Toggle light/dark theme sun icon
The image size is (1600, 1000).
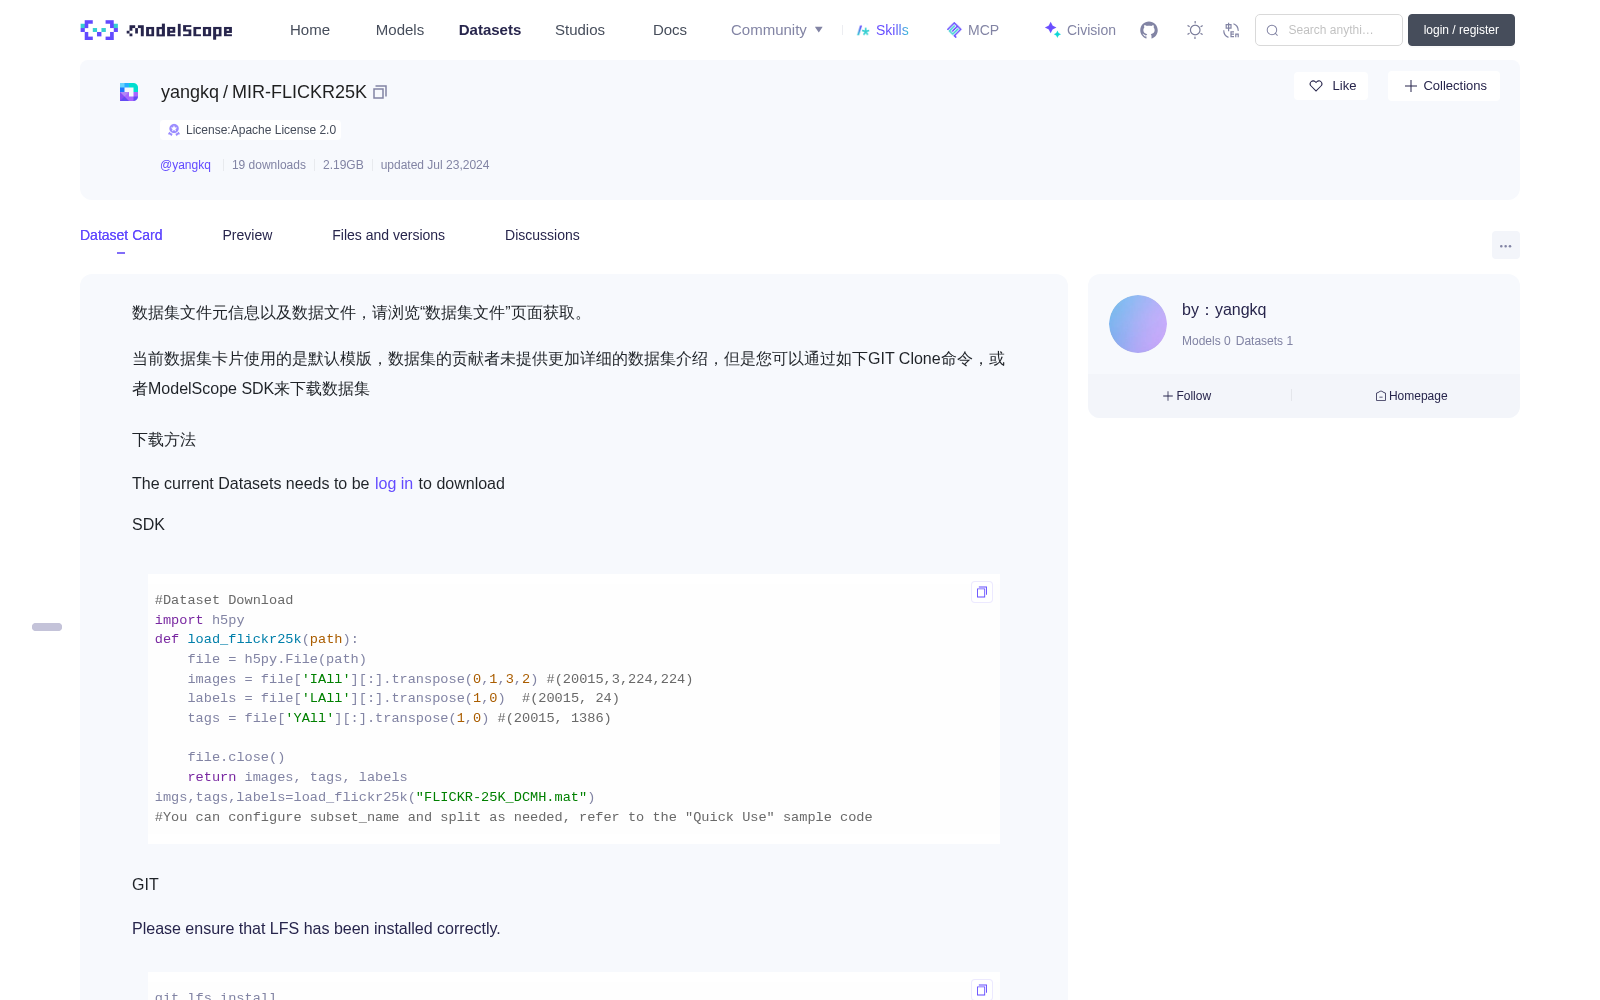click(x=1195, y=30)
